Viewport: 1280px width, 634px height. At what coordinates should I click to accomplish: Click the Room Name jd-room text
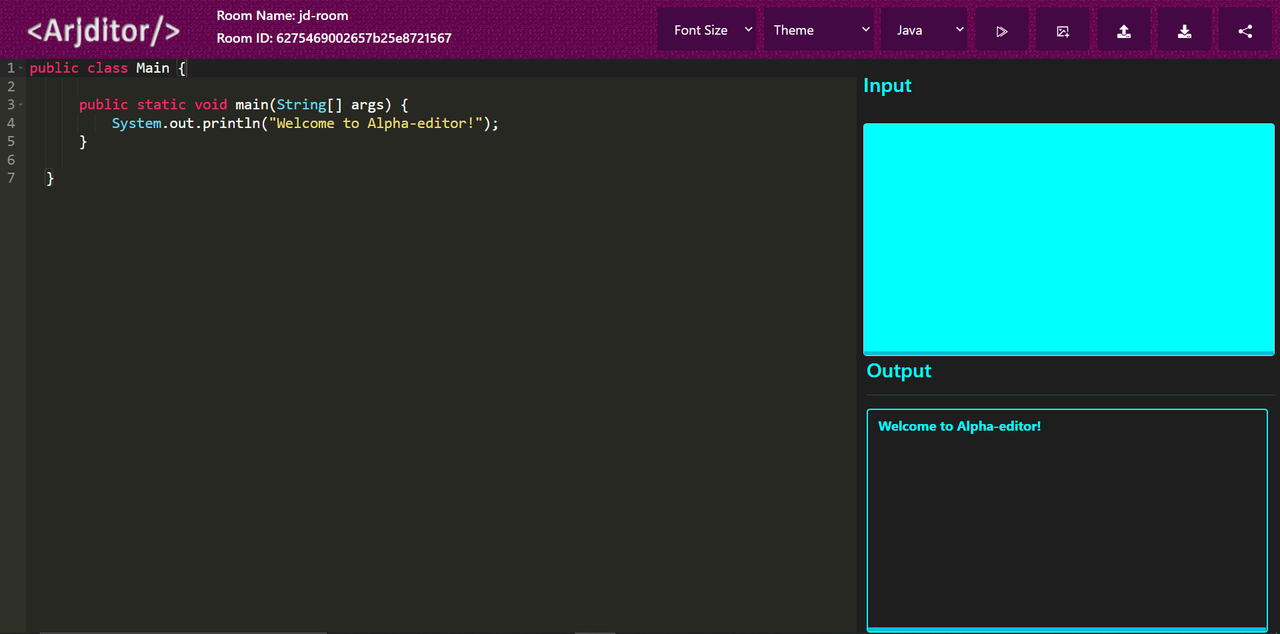pyautogui.click(x=283, y=16)
